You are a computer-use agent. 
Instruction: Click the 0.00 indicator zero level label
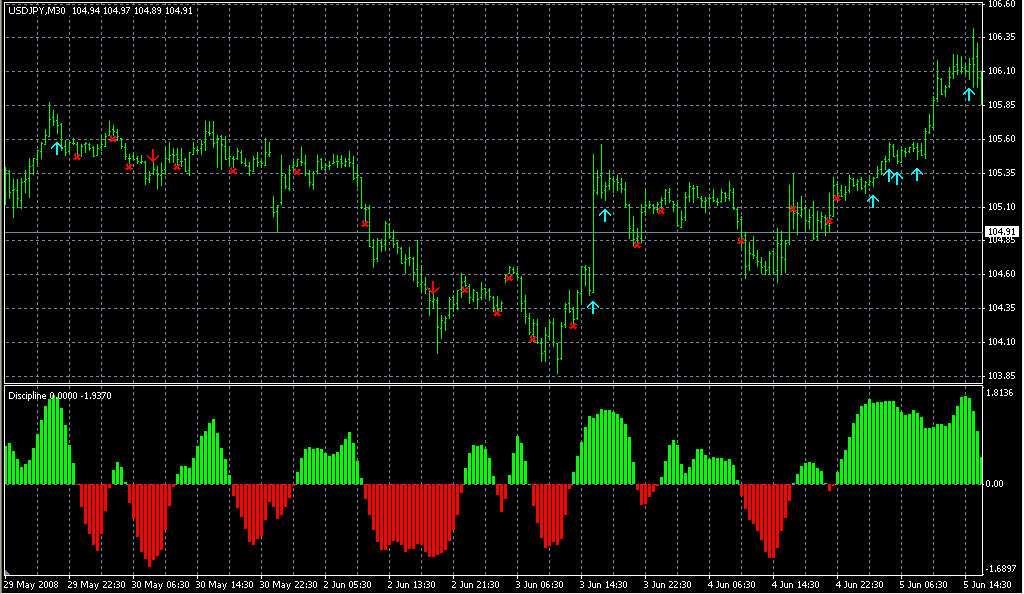996,484
